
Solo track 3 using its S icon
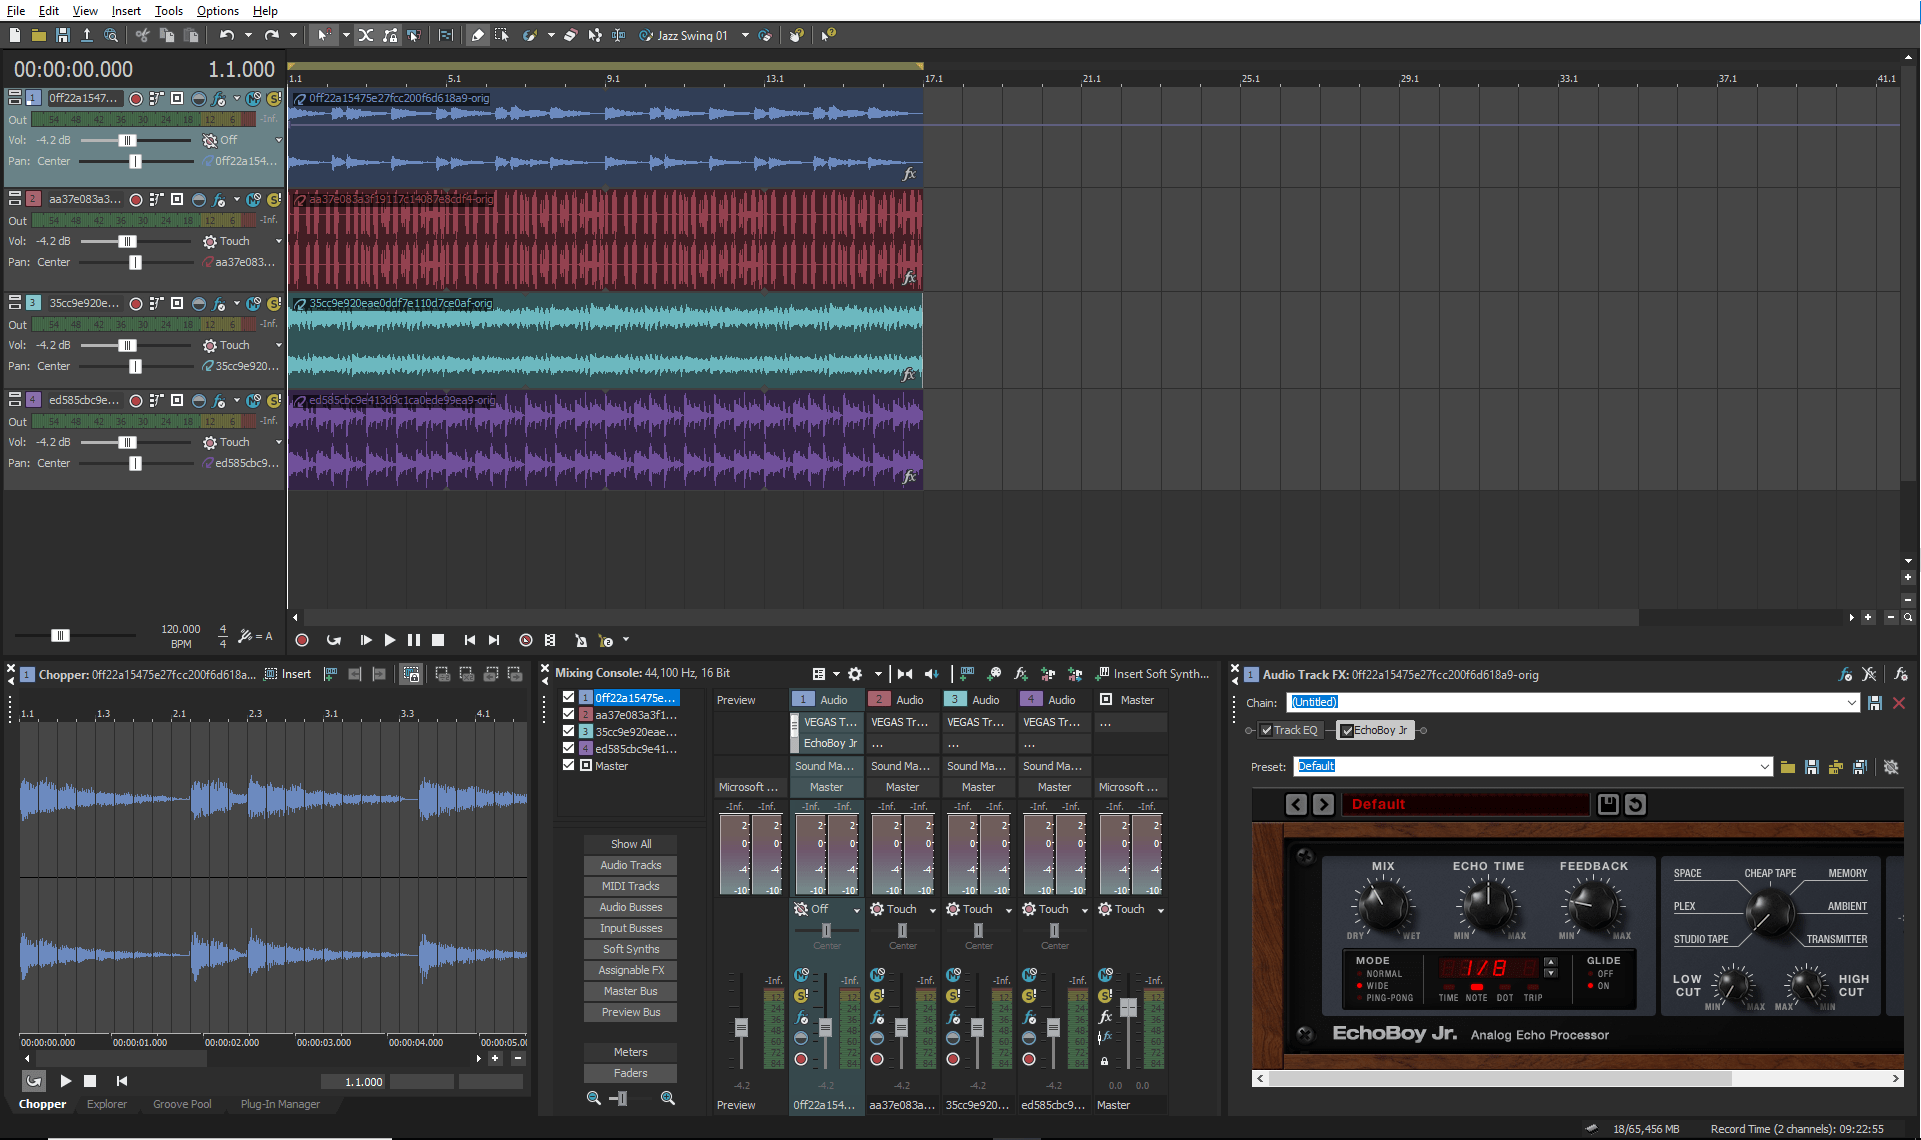[274, 304]
